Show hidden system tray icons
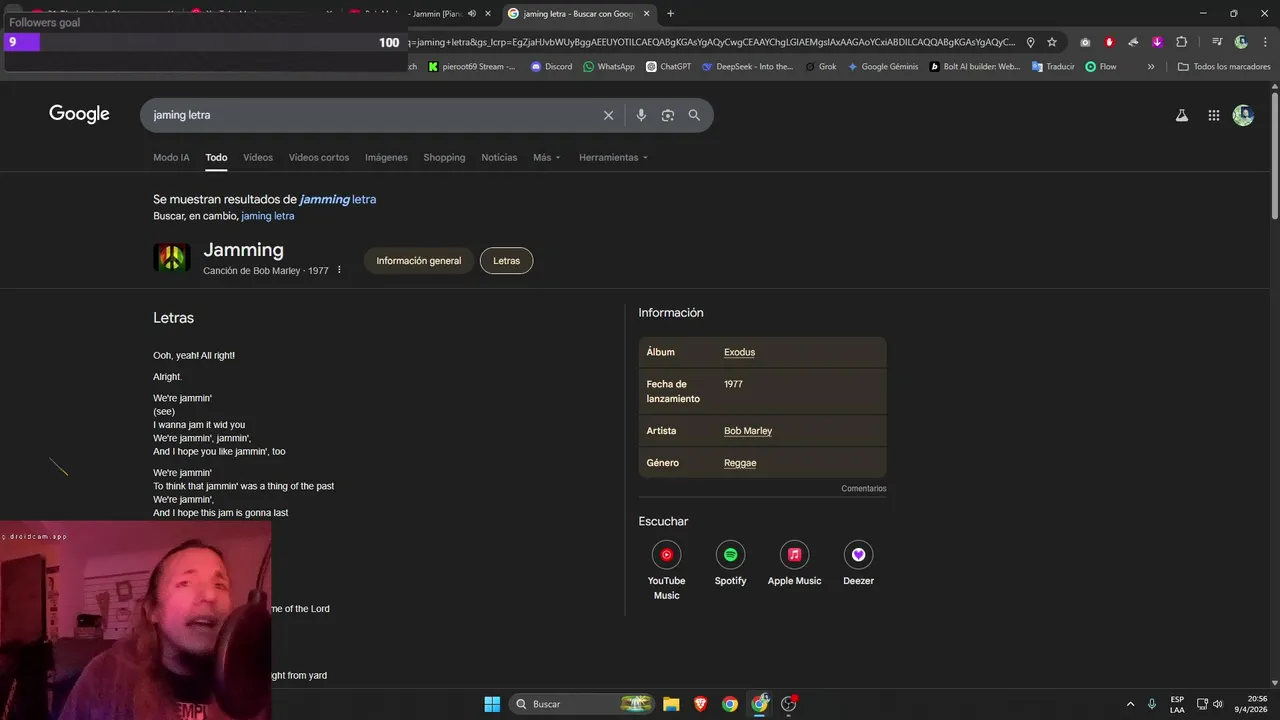 point(1130,704)
